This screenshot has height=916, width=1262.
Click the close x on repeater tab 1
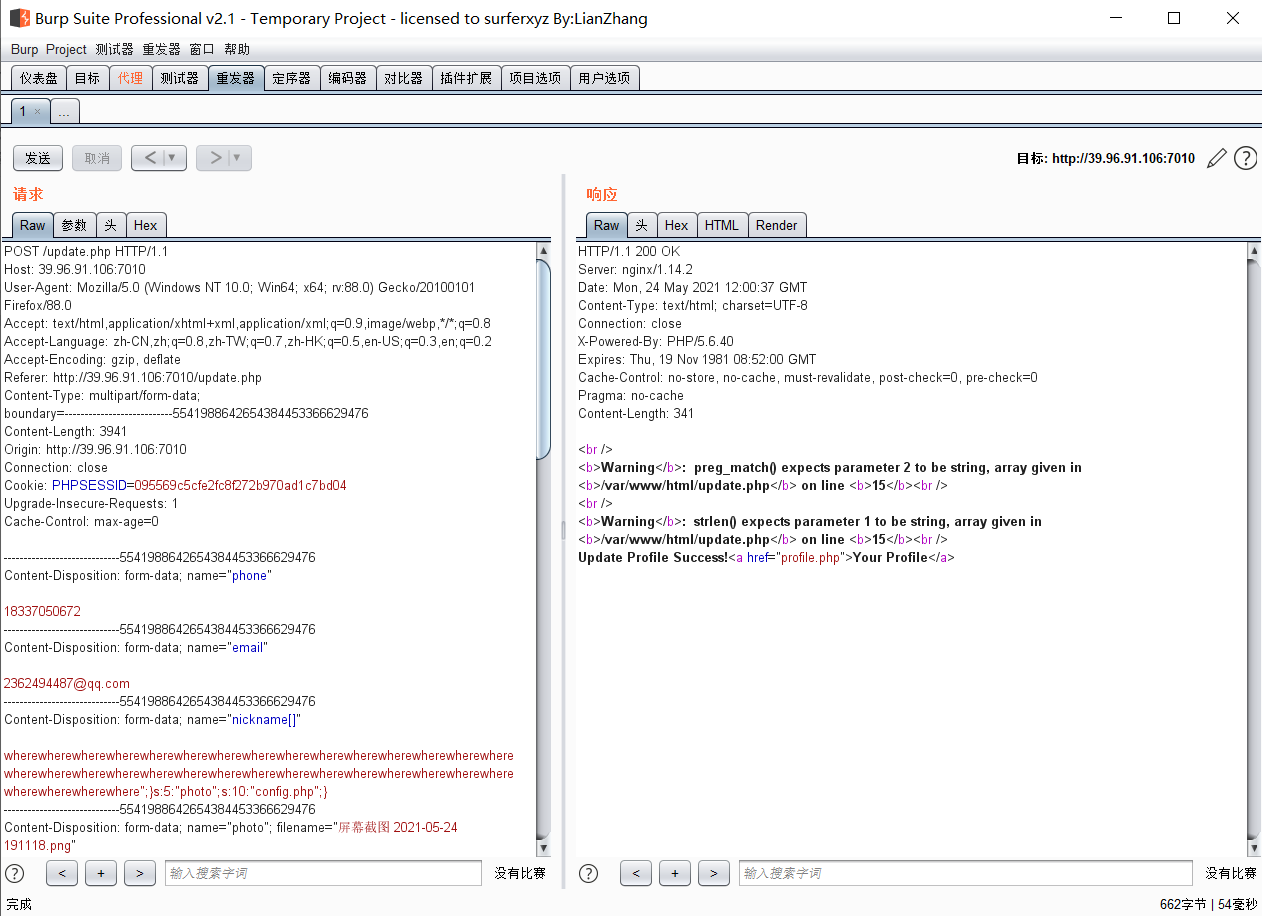pyautogui.click(x=37, y=111)
